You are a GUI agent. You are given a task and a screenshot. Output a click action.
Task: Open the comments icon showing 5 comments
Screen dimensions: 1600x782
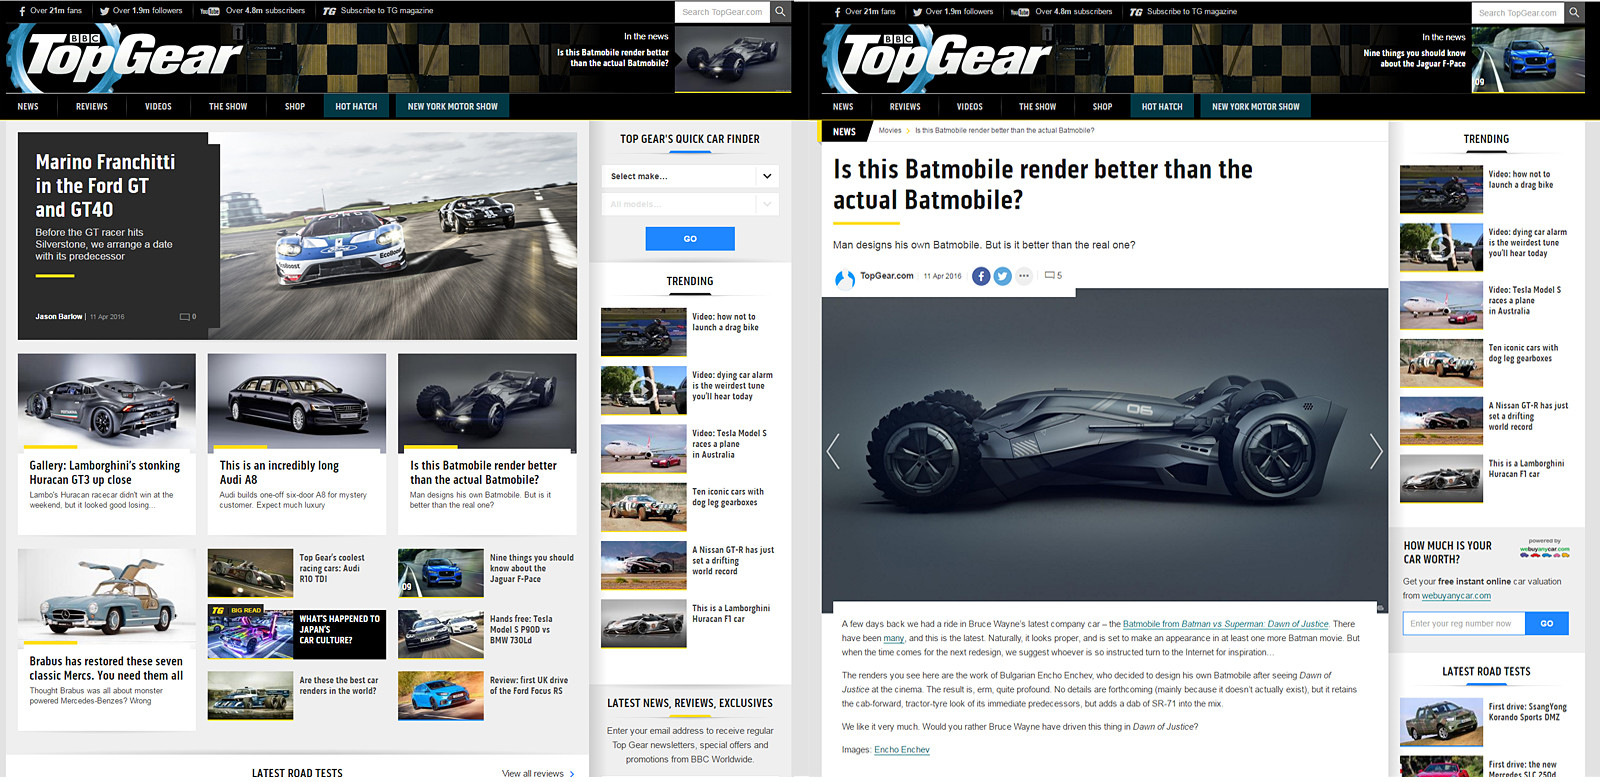(x=1053, y=275)
